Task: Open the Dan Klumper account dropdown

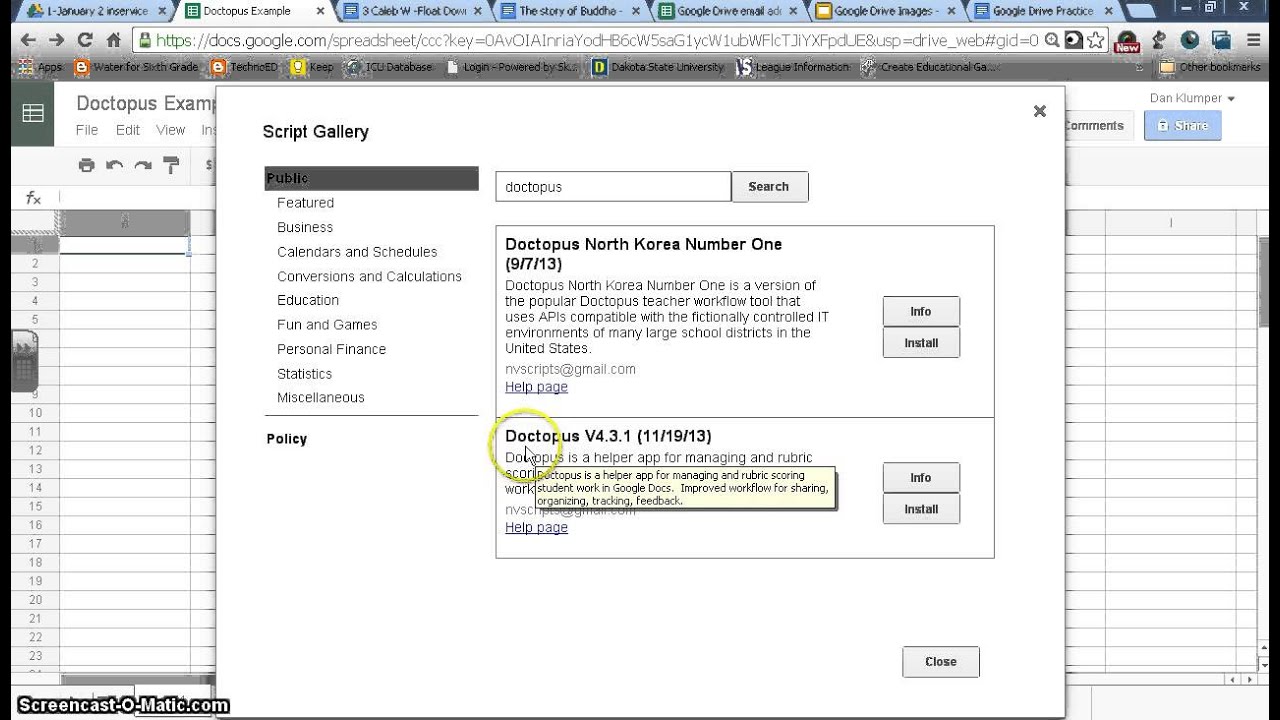Action: pyautogui.click(x=1192, y=98)
